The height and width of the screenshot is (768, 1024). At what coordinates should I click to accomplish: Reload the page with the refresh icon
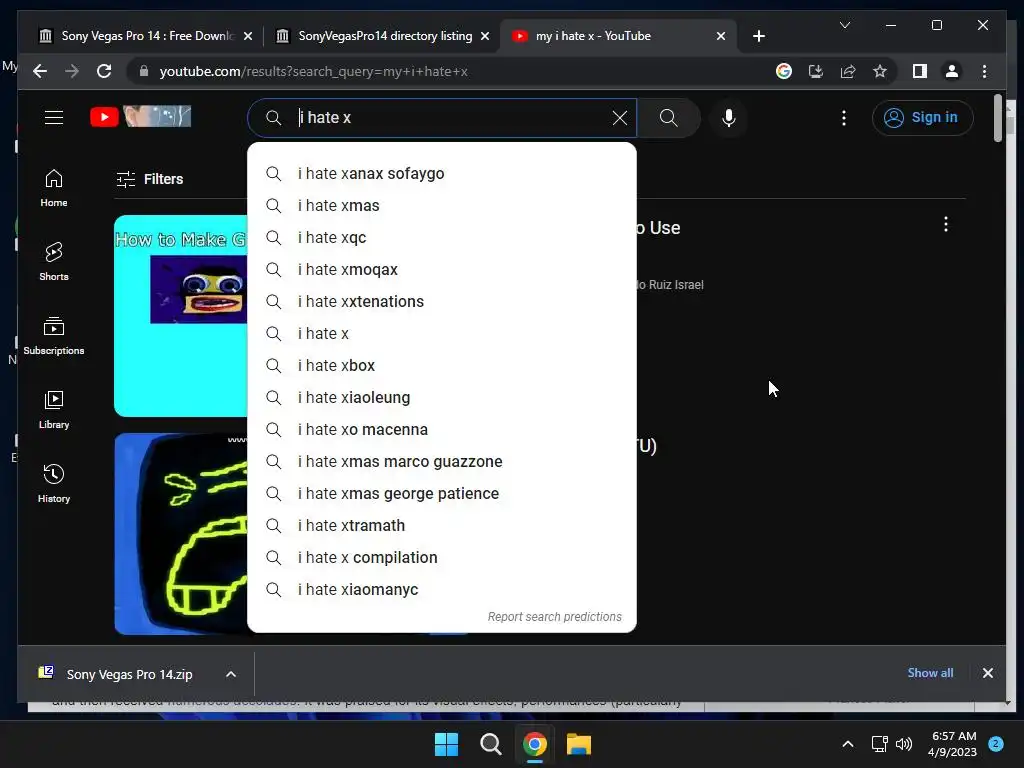(104, 71)
